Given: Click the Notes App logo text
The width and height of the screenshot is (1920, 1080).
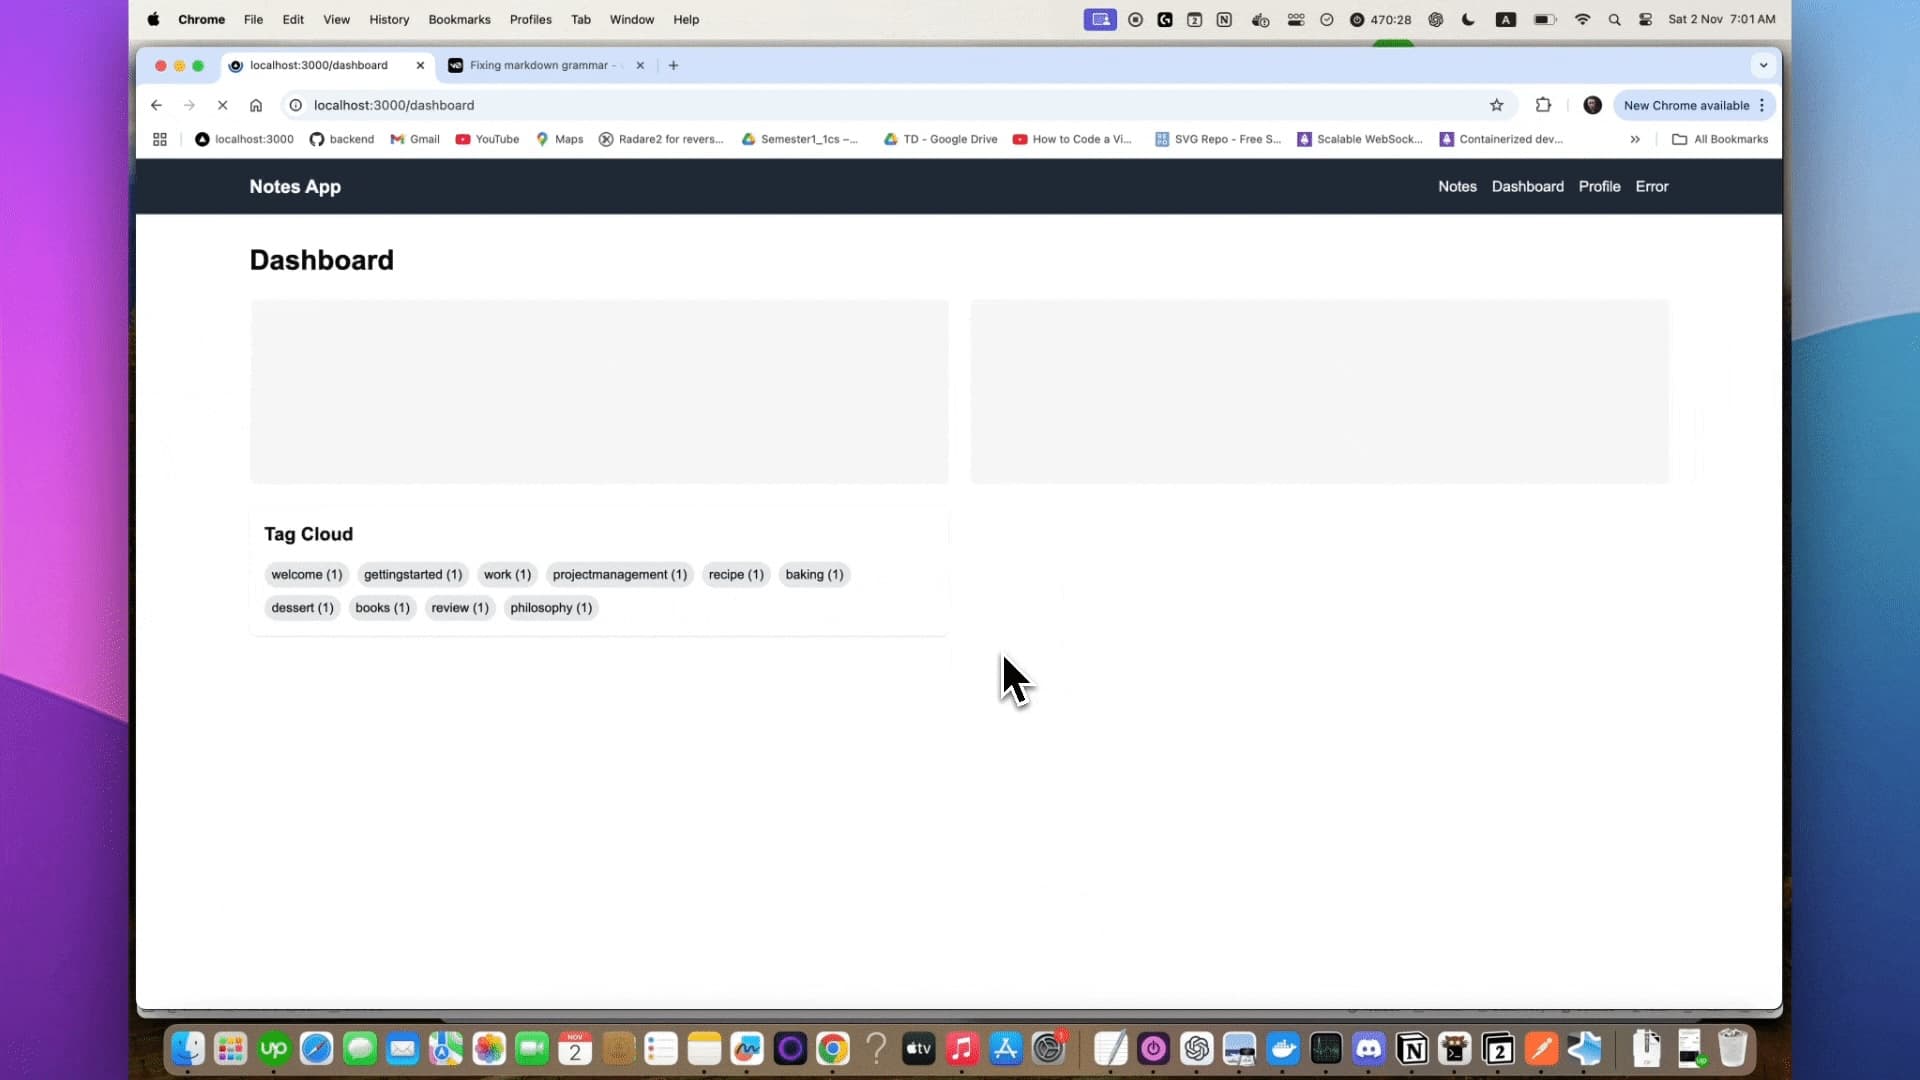Looking at the screenshot, I should (295, 186).
